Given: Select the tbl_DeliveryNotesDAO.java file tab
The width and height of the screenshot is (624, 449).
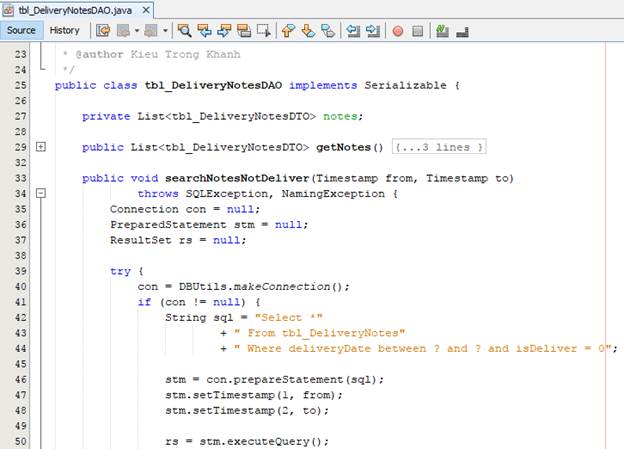Looking at the screenshot, I should [75, 10].
